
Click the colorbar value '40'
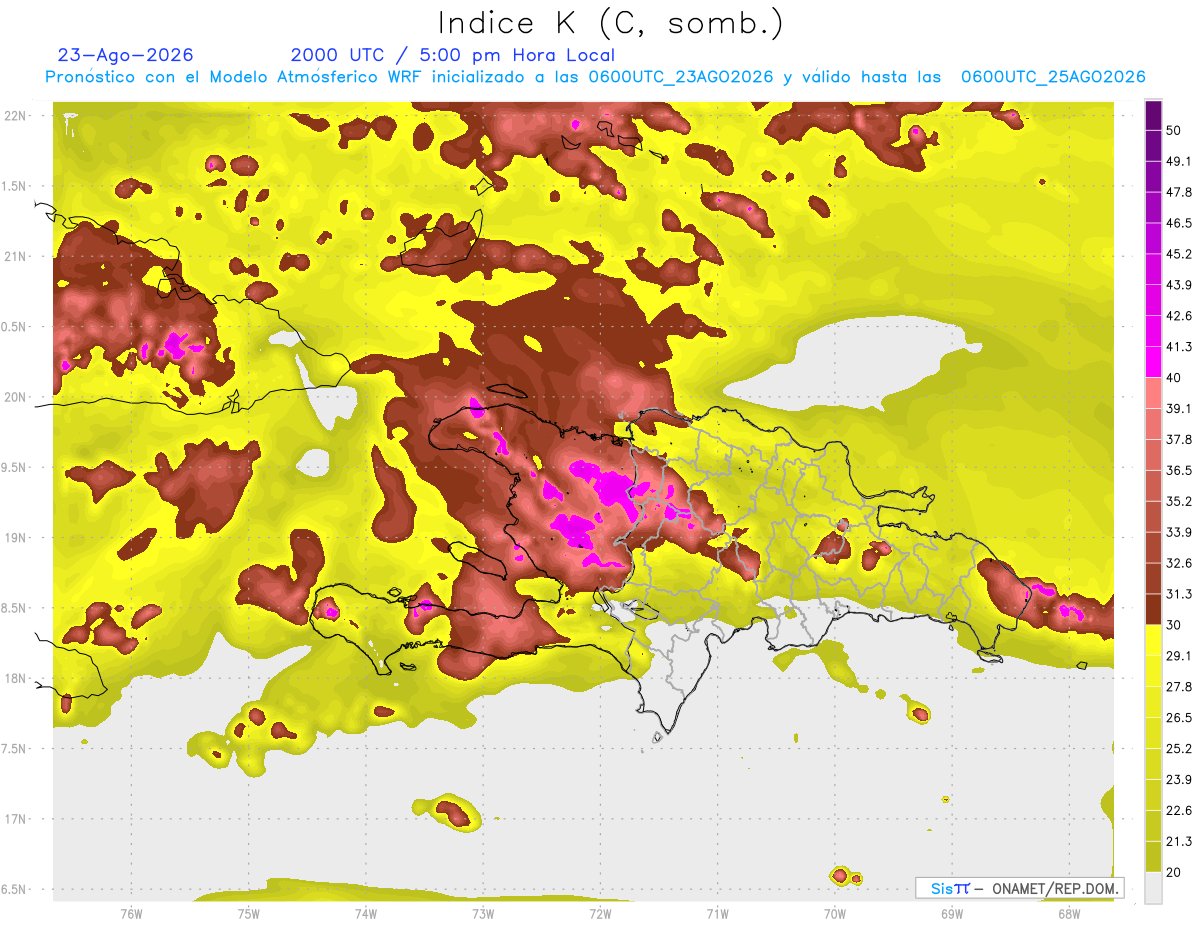(x=1174, y=378)
